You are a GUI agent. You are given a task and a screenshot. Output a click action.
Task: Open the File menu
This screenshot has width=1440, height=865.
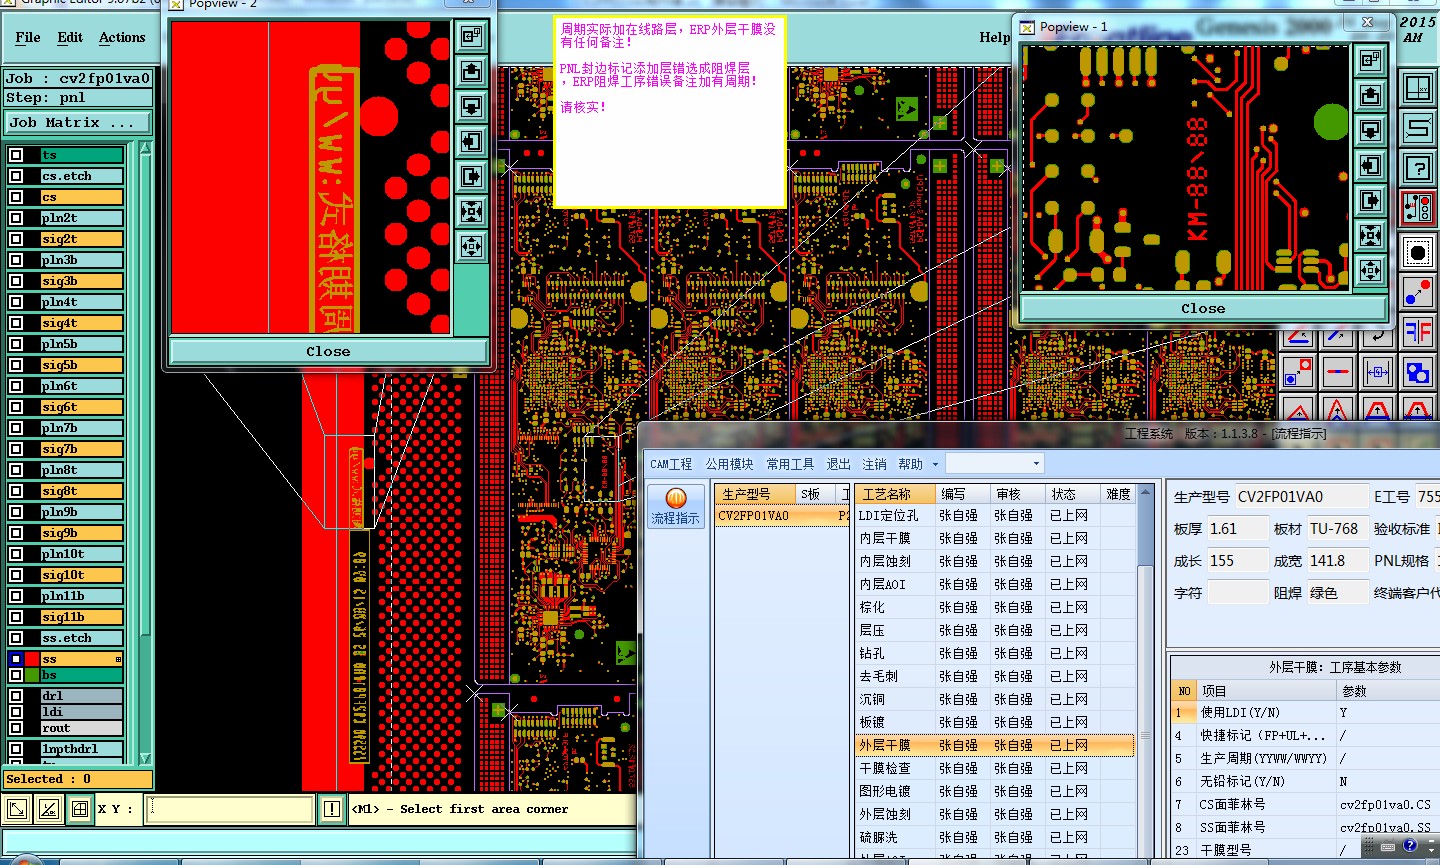(28, 37)
